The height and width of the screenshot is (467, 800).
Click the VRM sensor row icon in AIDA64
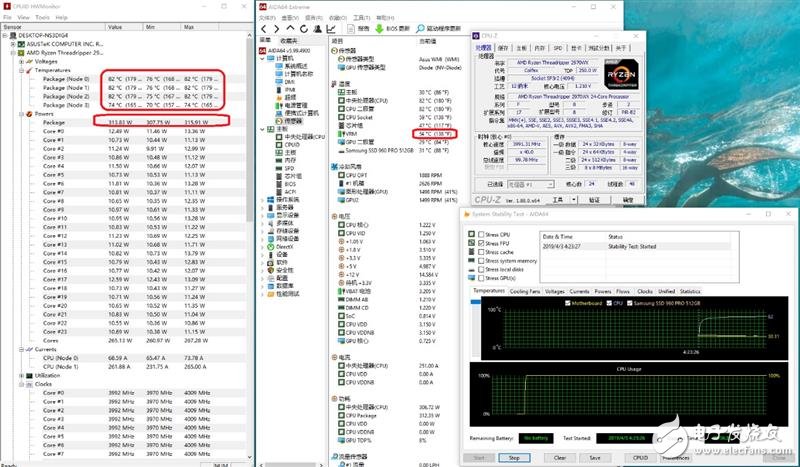click(341, 134)
